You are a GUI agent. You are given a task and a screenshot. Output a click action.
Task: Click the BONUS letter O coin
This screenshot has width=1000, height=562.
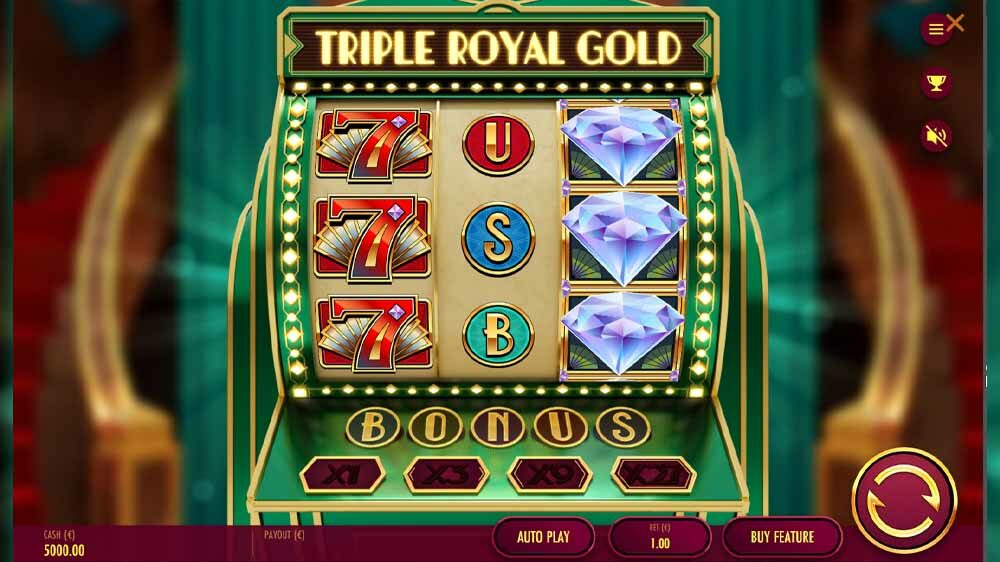click(x=436, y=427)
